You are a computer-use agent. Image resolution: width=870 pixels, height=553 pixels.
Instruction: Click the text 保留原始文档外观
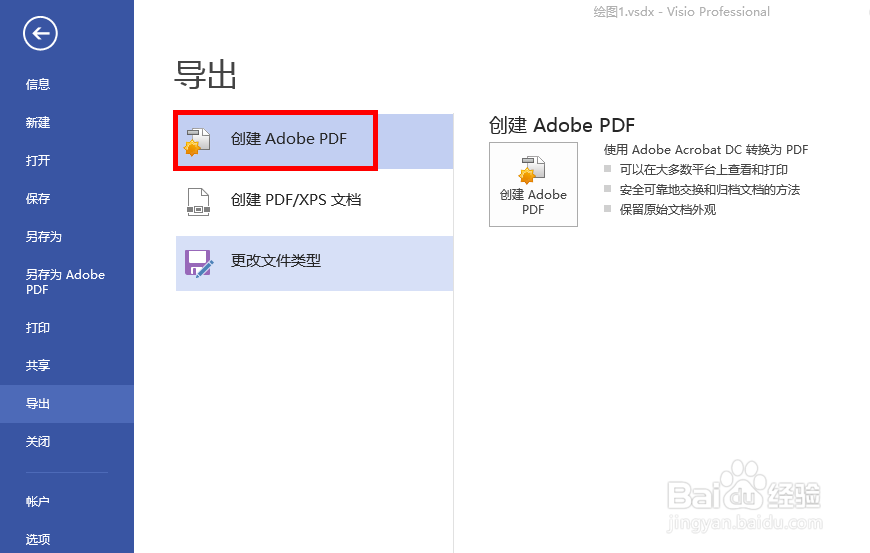point(667,210)
